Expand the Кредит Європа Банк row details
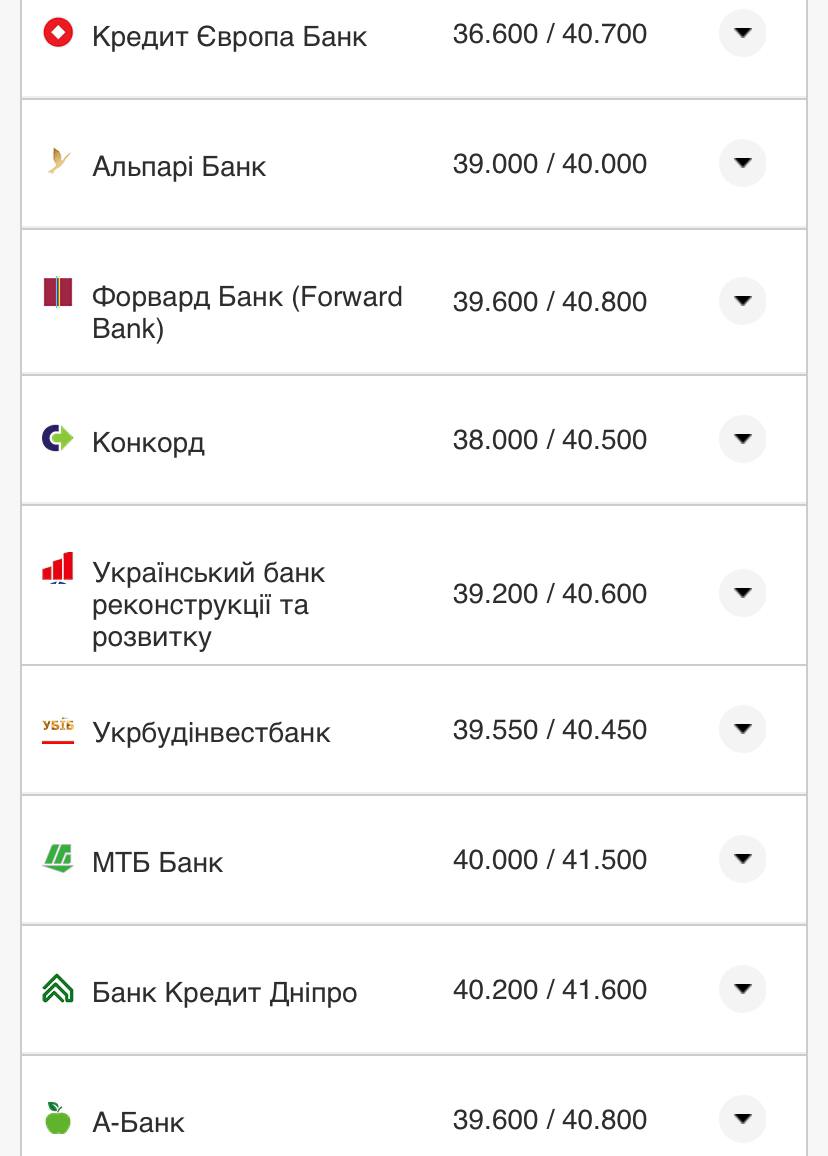Image resolution: width=828 pixels, height=1156 pixels. coord(742,33)
